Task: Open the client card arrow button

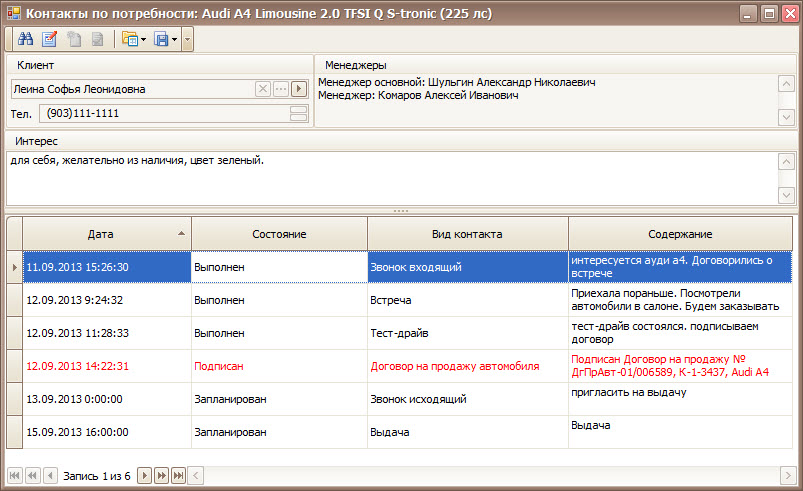Action: coord(298,89)
